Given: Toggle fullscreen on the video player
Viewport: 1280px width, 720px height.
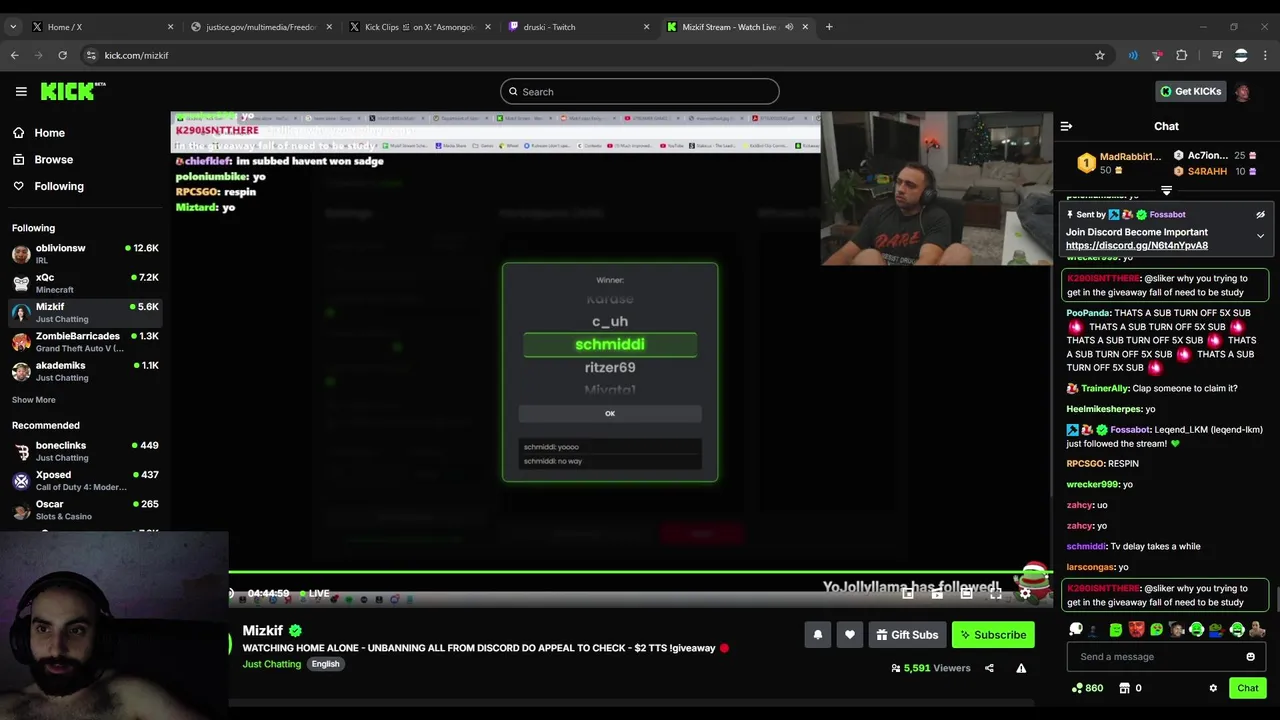Looking at the screenshot, I should [x=995, y=594].
